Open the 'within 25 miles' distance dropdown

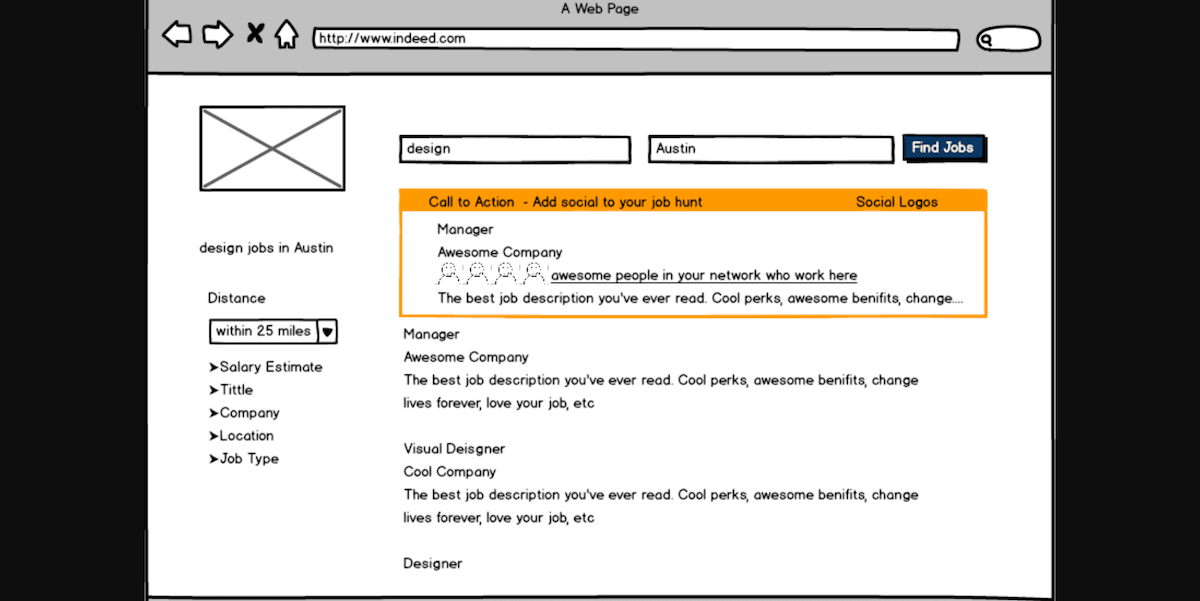coord(272,331)
